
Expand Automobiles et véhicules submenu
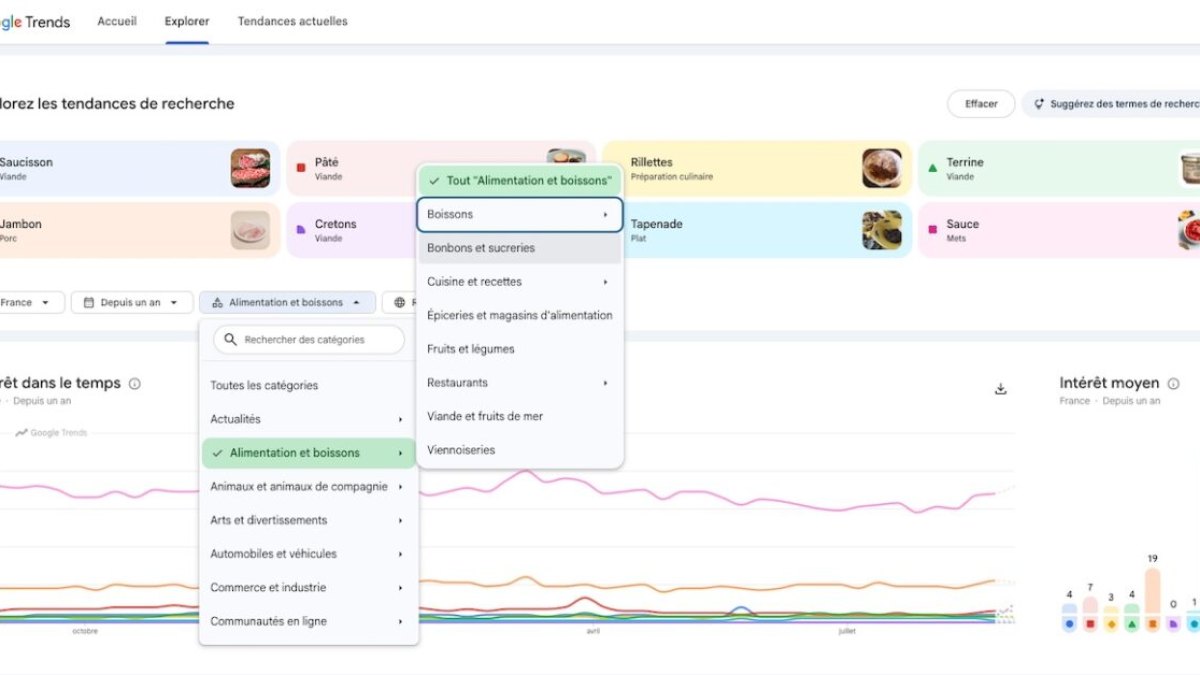309,554
